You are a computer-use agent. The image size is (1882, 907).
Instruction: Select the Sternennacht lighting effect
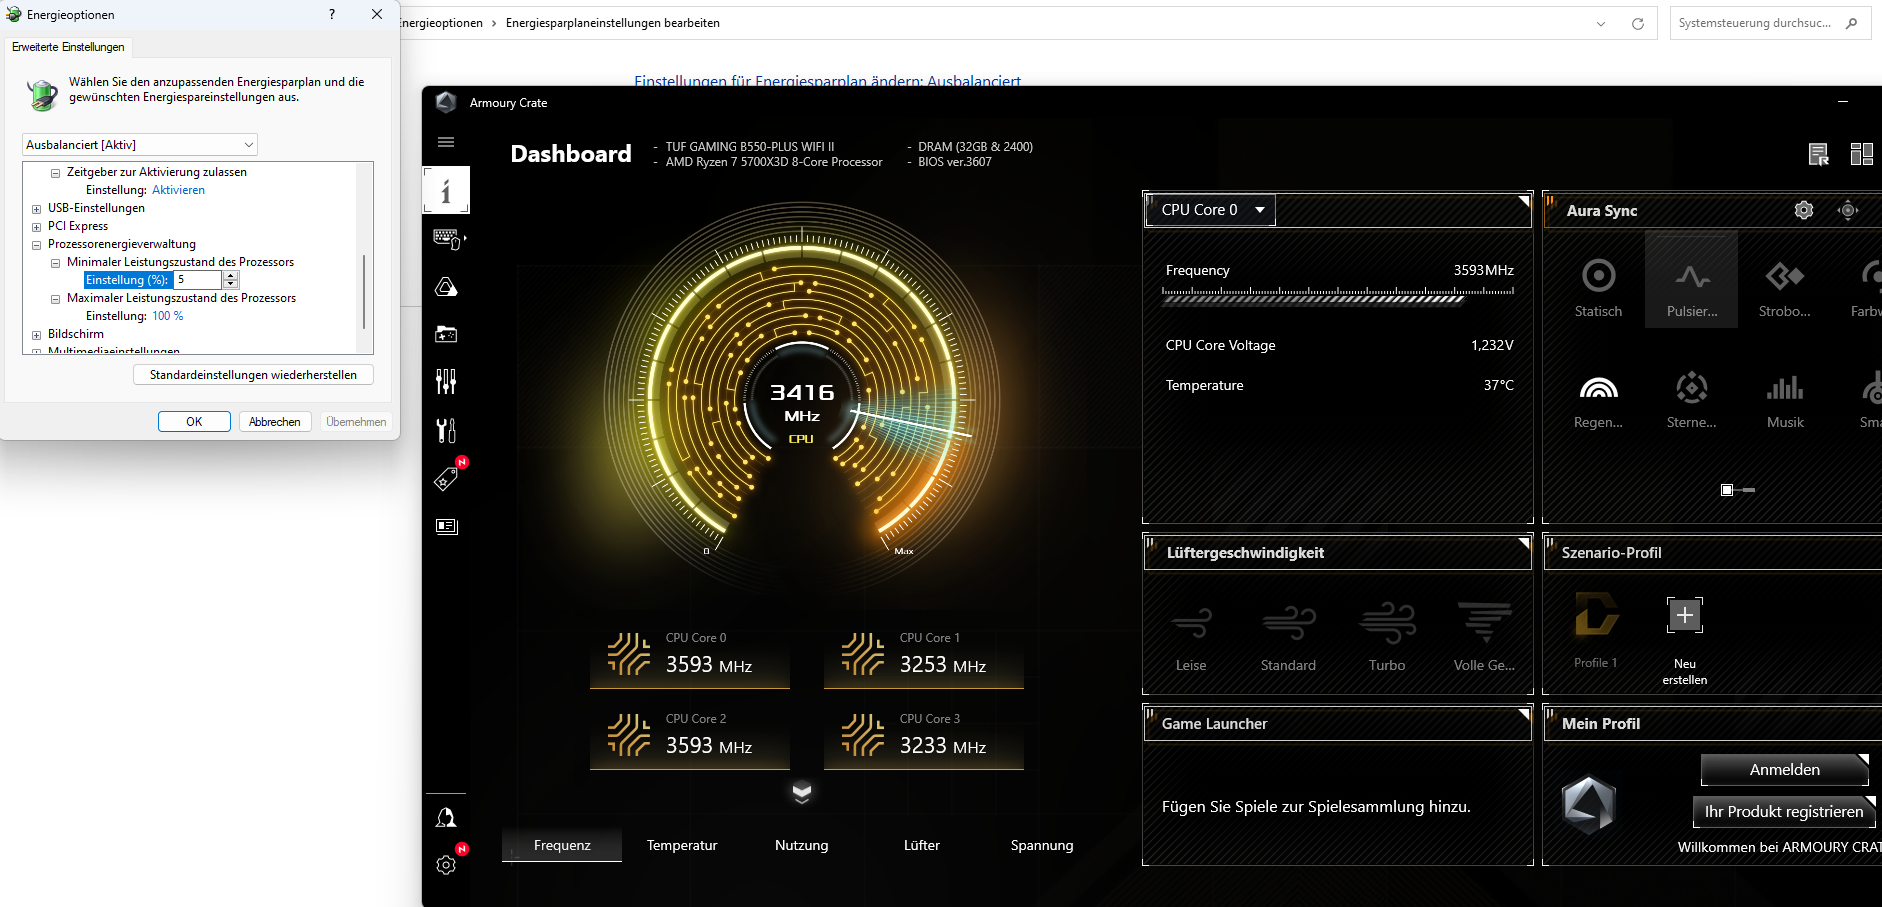pyautogui.click(x=1692, y=399)
